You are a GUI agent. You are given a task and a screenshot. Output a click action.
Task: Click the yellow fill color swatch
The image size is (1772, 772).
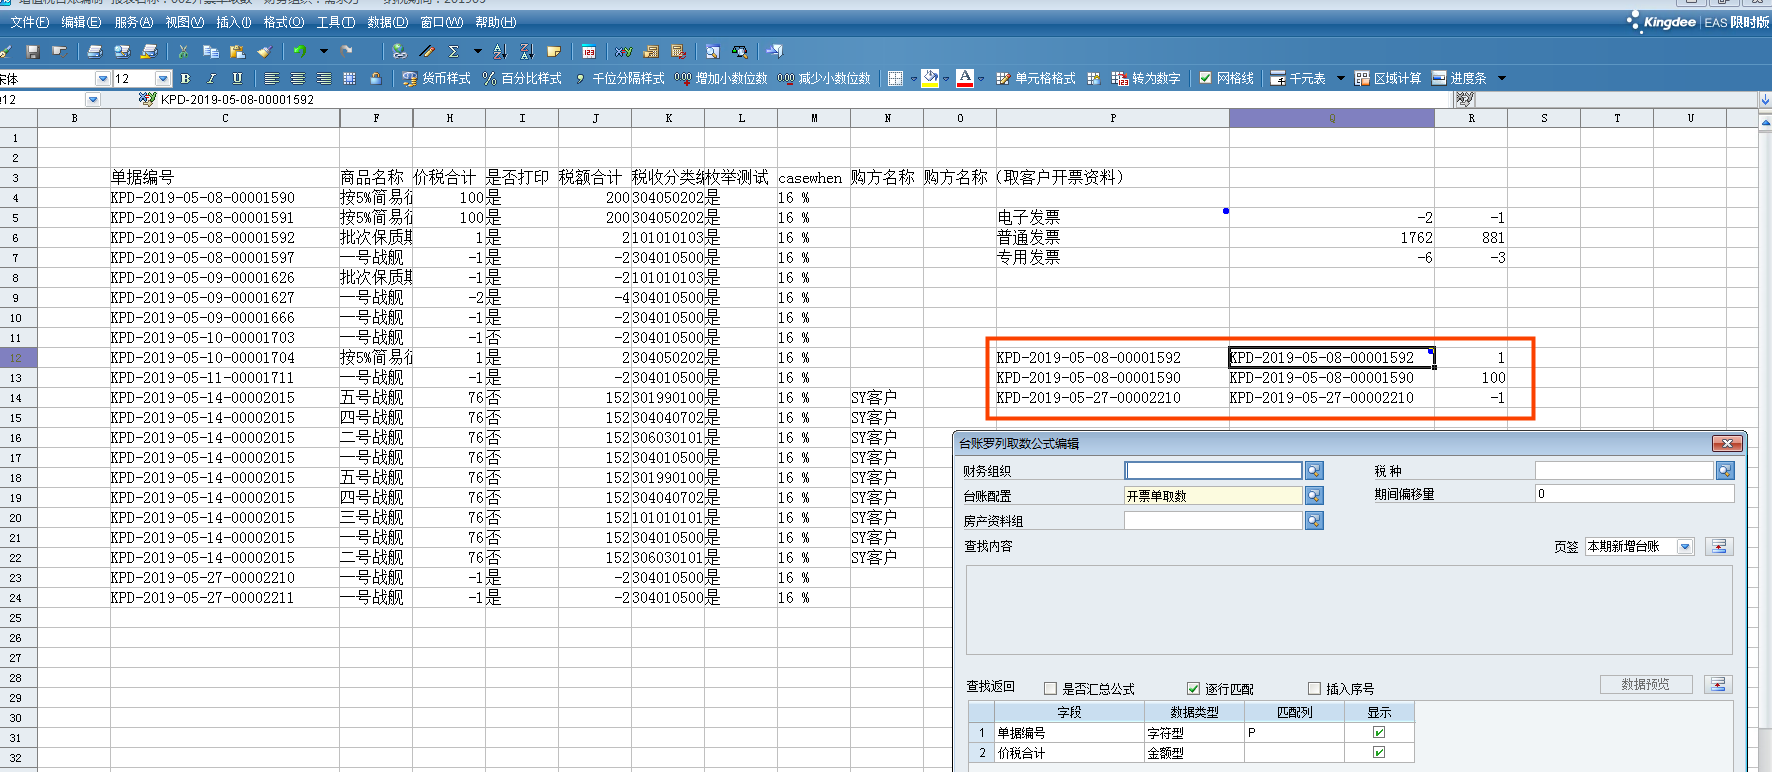(931, 78)
